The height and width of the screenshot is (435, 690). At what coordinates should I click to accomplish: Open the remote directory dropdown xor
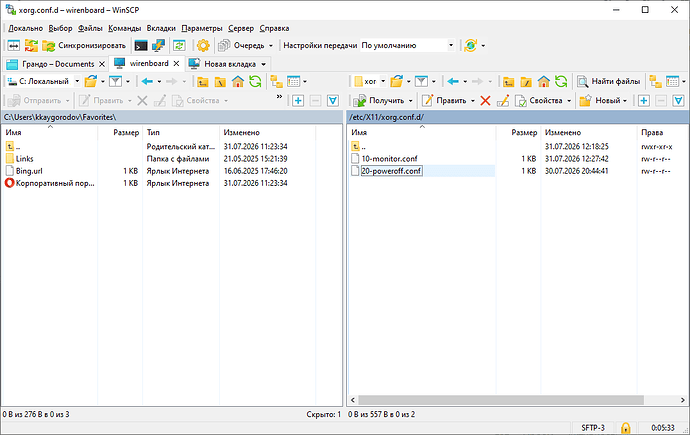tap(370, 81)
